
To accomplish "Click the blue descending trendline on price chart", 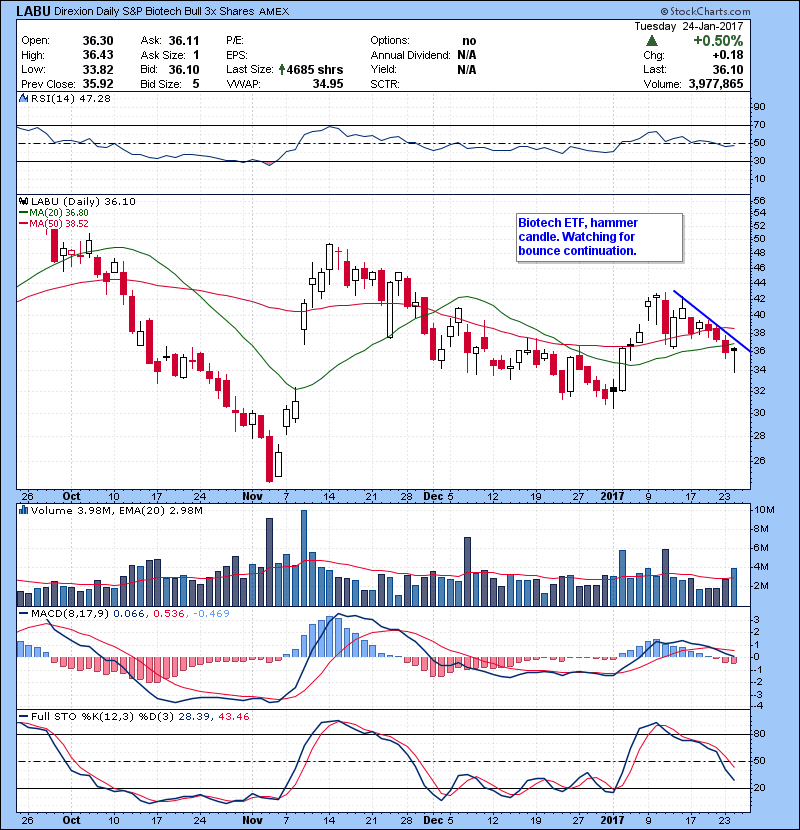I will click(712, 321).
